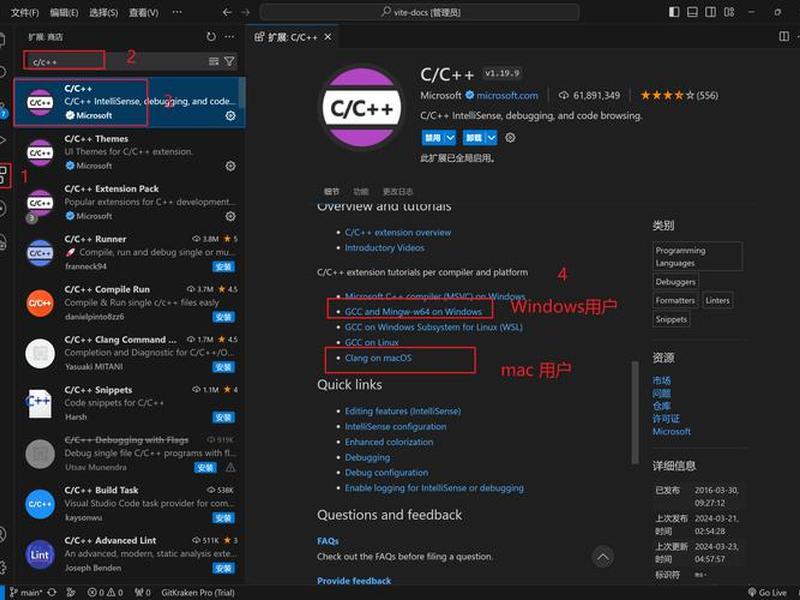Open manage gear for C/C++ extension

(230, 116)
